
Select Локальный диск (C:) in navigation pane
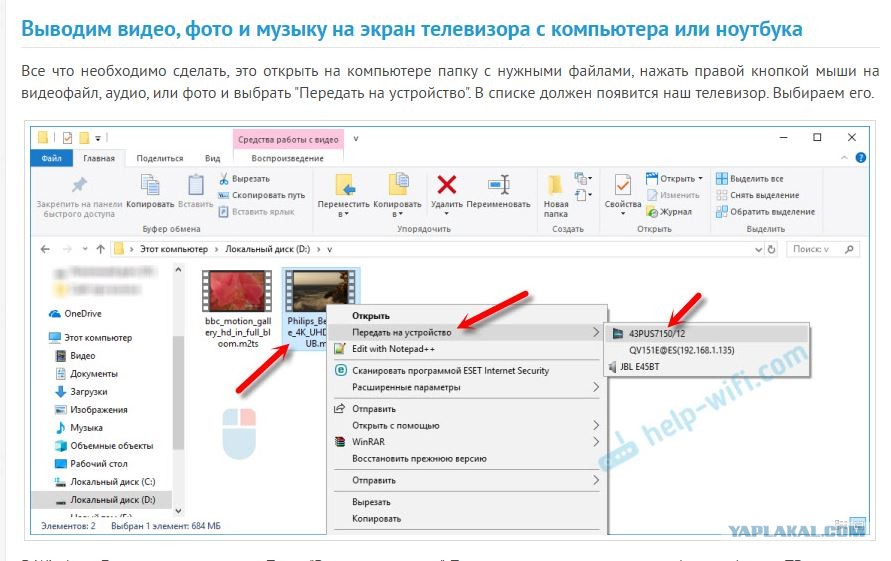[105, 481]
